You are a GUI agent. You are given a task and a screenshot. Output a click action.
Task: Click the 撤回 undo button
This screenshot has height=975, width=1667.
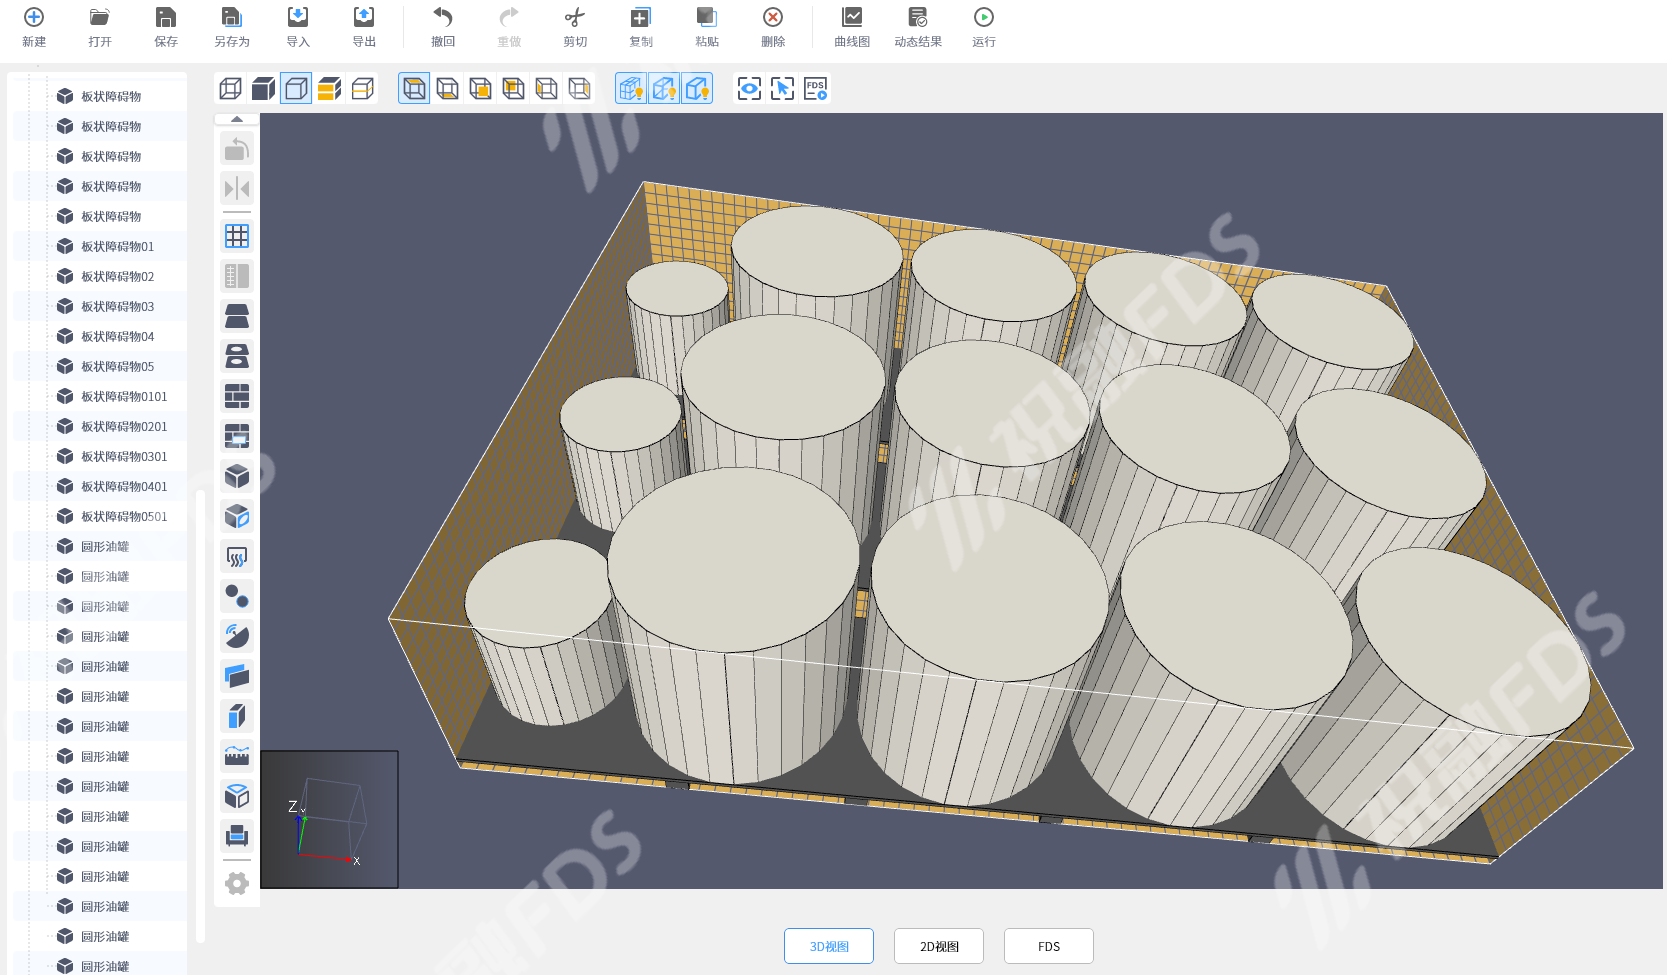(443, 27)
